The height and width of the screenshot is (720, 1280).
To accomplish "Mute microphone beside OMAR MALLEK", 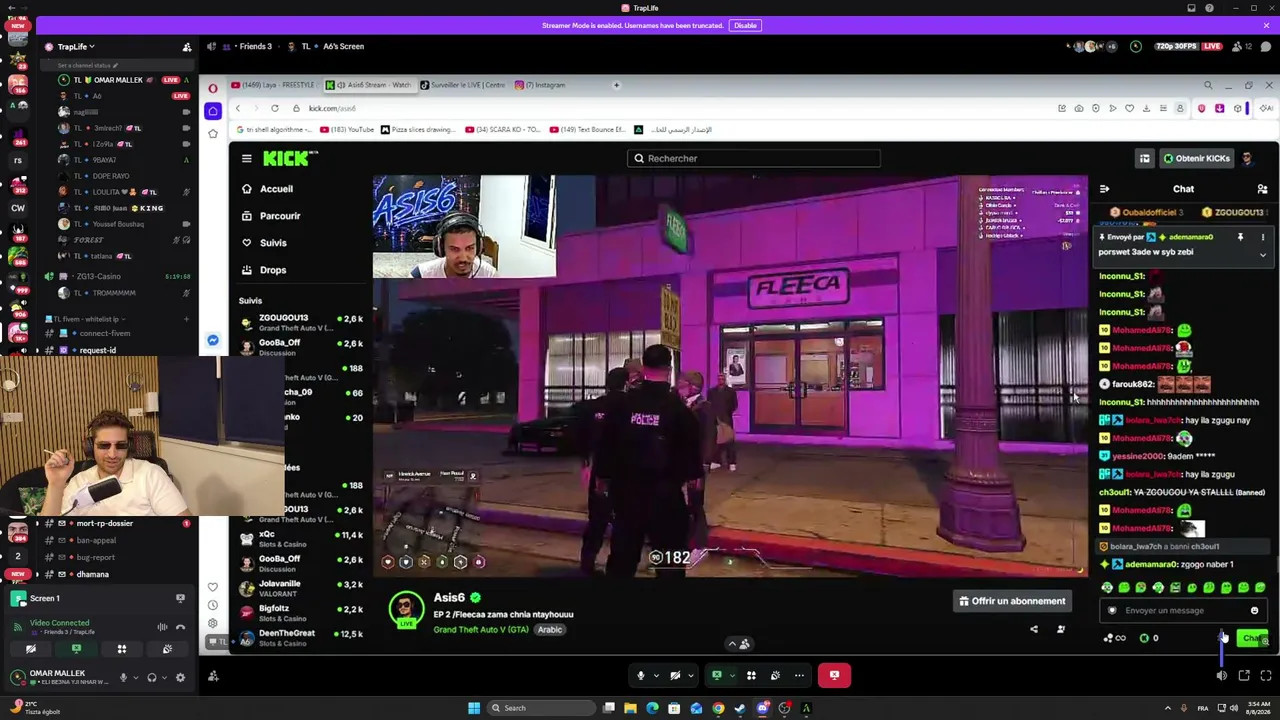I will click(x=123, y=677).
